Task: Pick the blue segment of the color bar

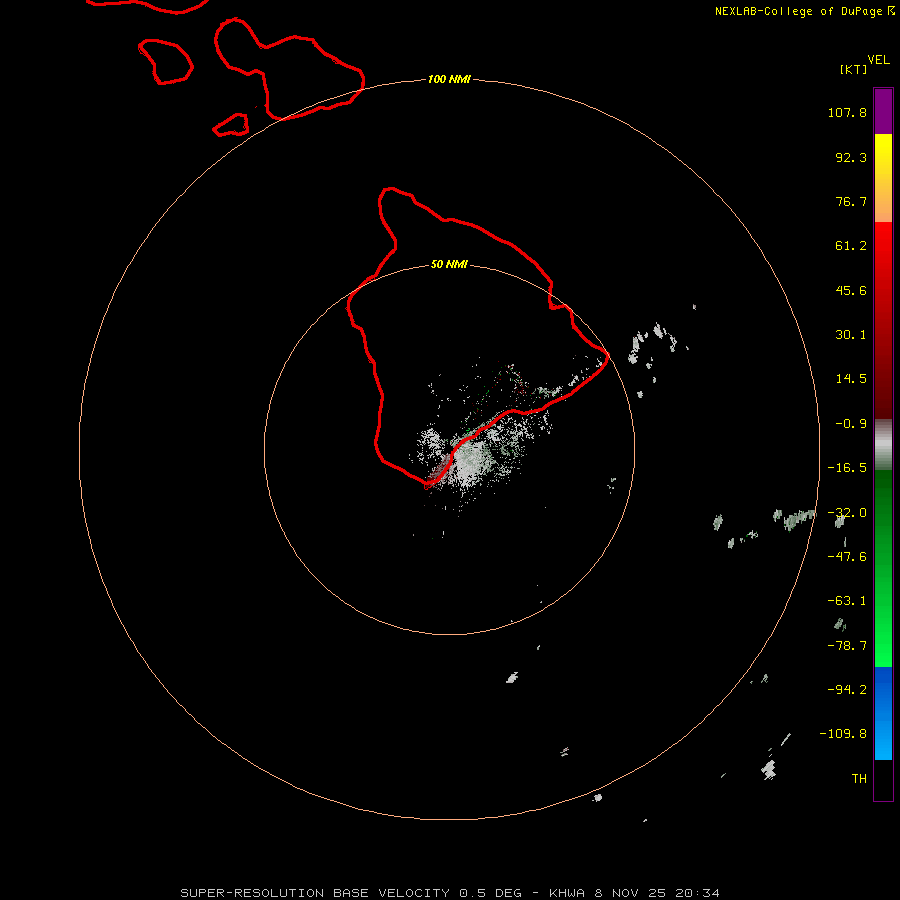Action: pos(883,713)
